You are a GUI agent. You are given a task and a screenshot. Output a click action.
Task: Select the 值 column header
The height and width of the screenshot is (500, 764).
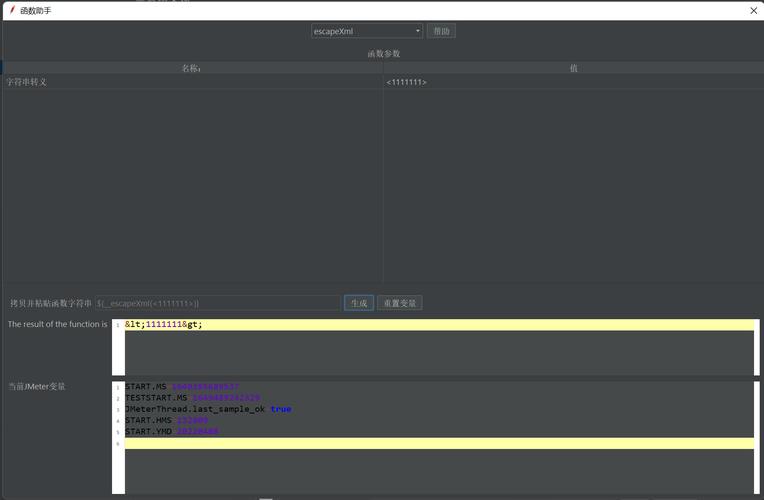tap(573, 68)
